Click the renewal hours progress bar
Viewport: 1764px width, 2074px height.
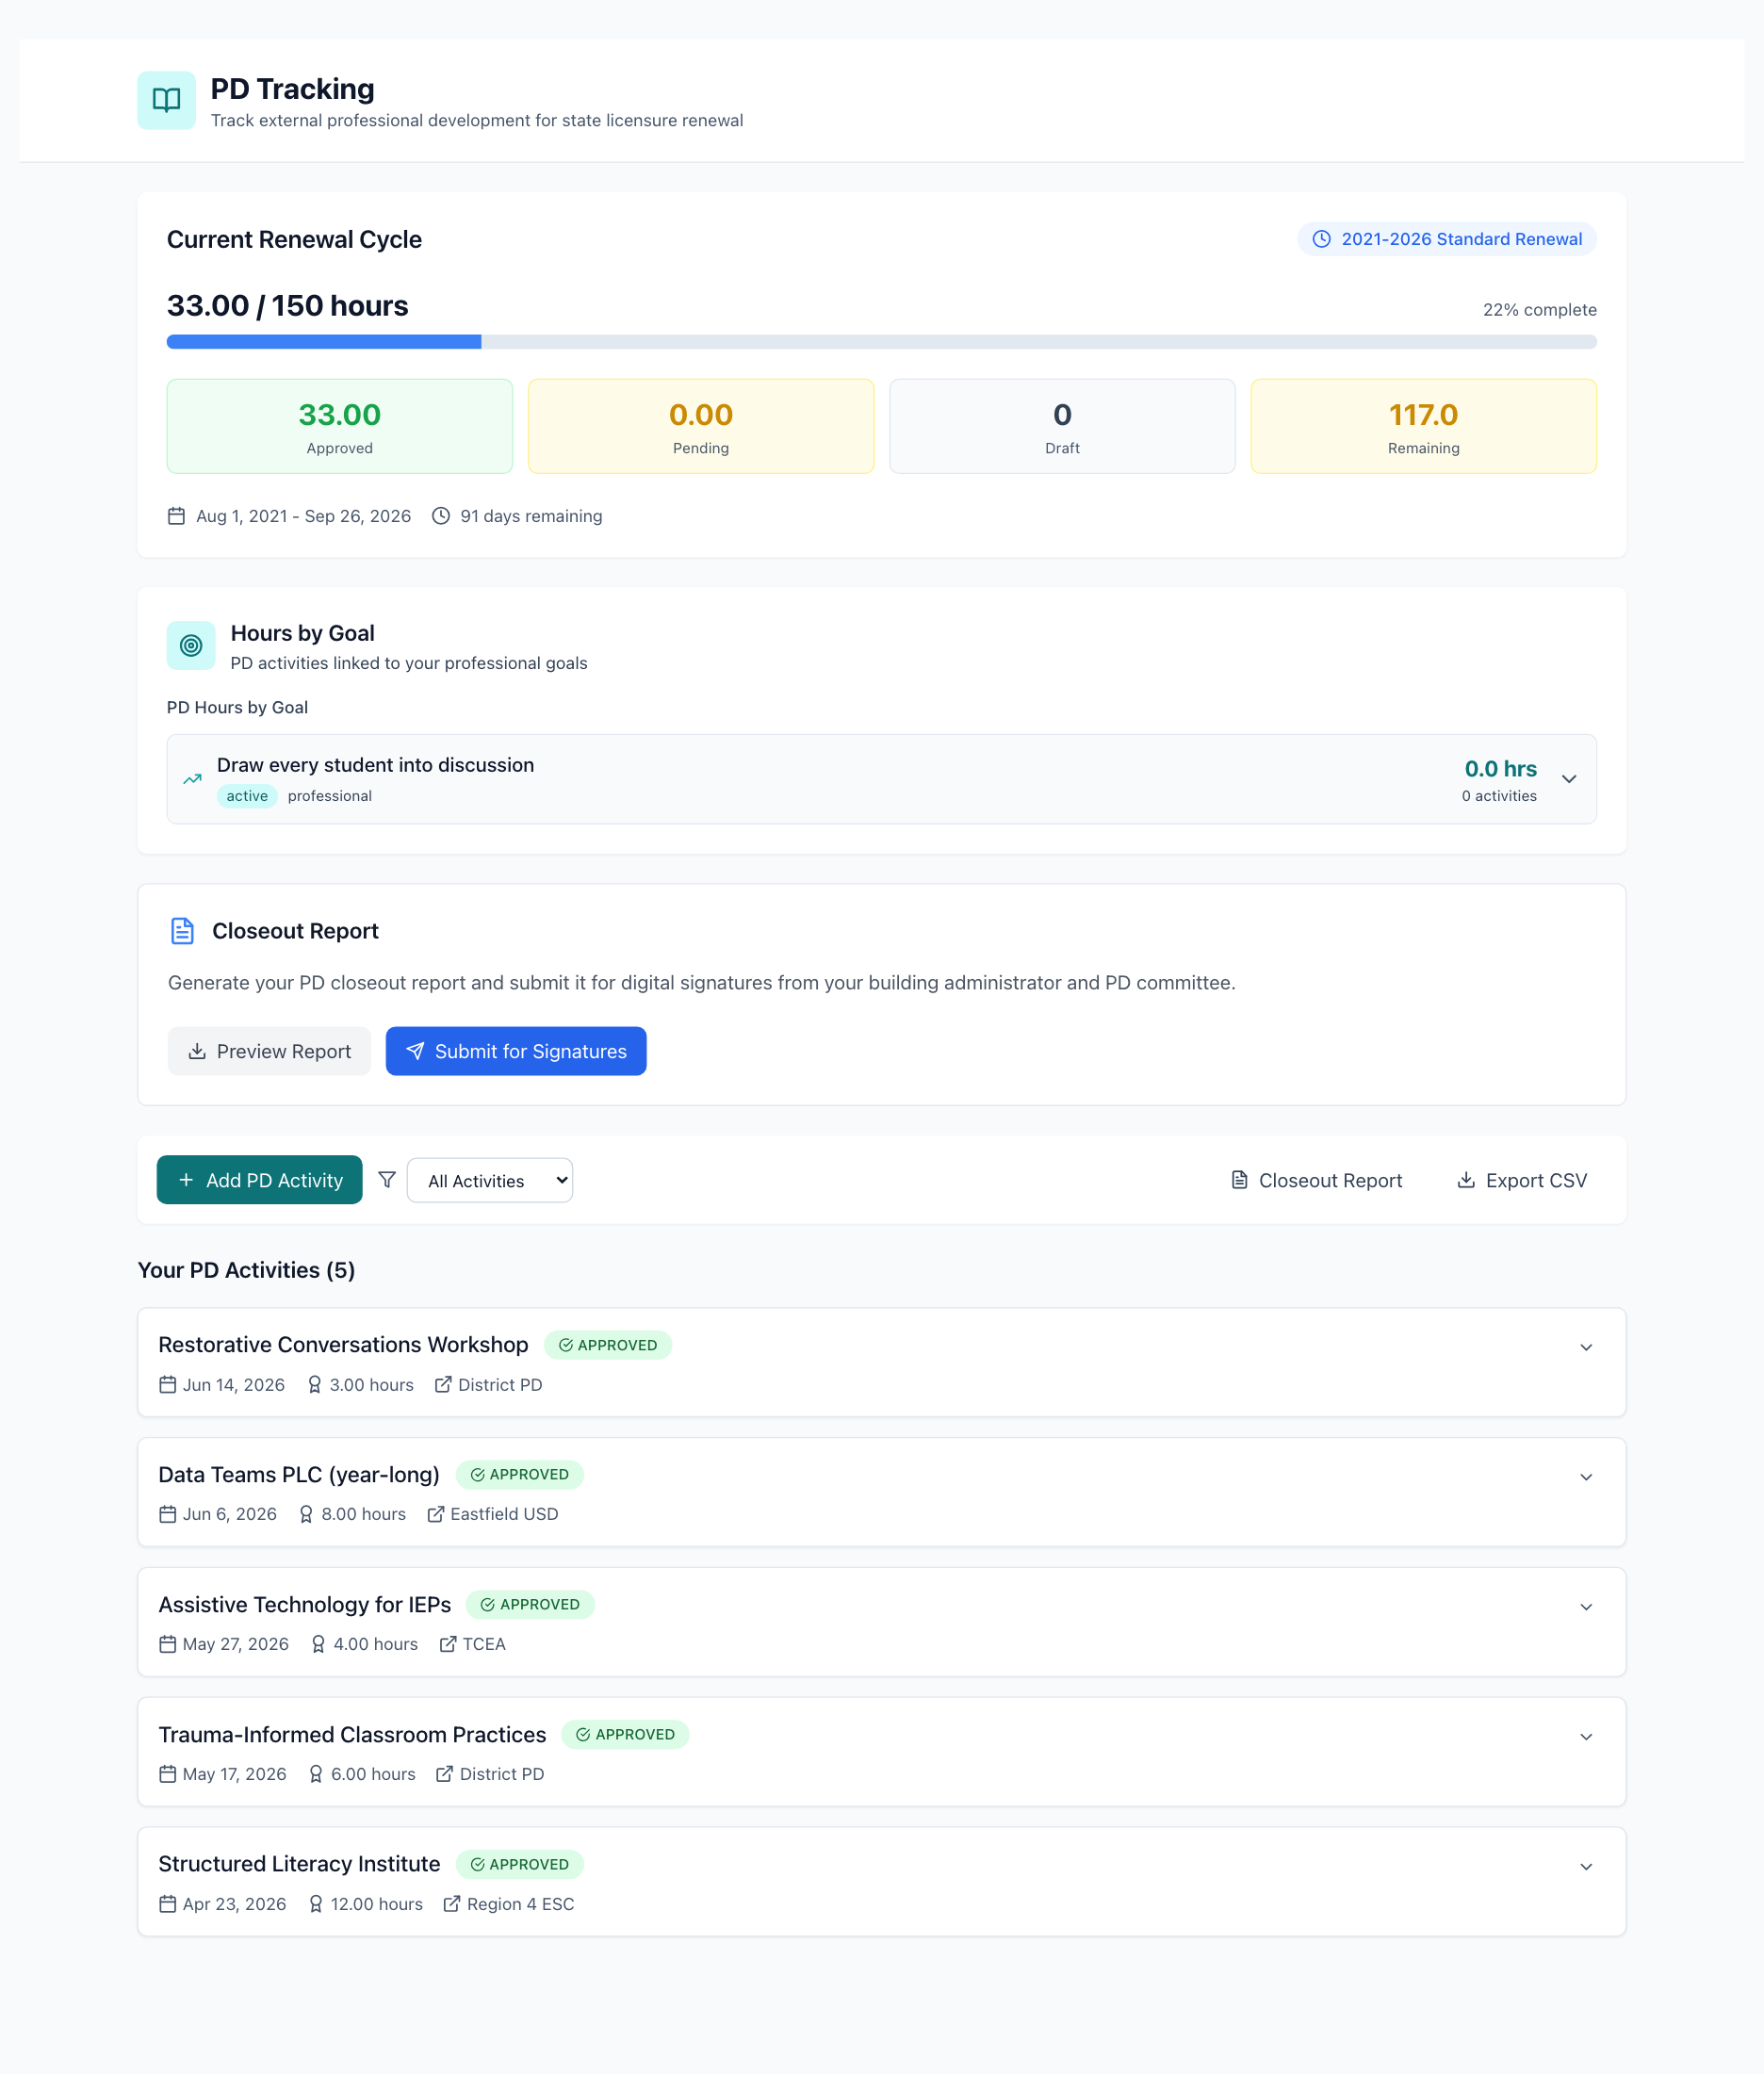[882, 342]
